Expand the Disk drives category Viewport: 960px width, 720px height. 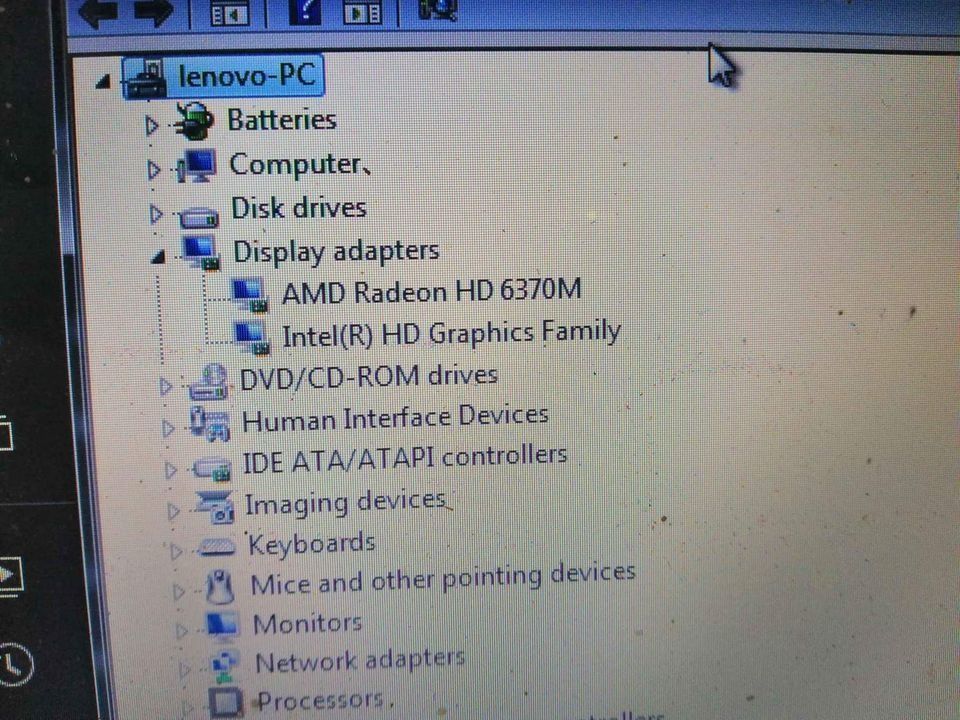coord(156,214)
